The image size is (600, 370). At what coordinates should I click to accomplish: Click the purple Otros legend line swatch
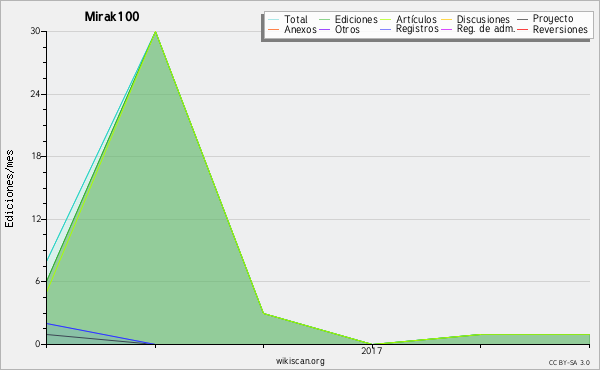tap(324, 29)
